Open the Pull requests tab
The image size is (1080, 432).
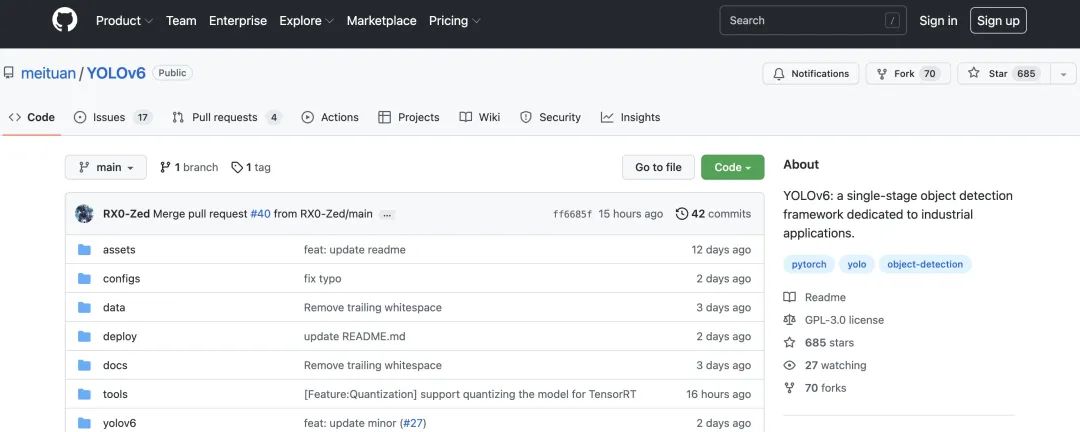click(226, 117)
